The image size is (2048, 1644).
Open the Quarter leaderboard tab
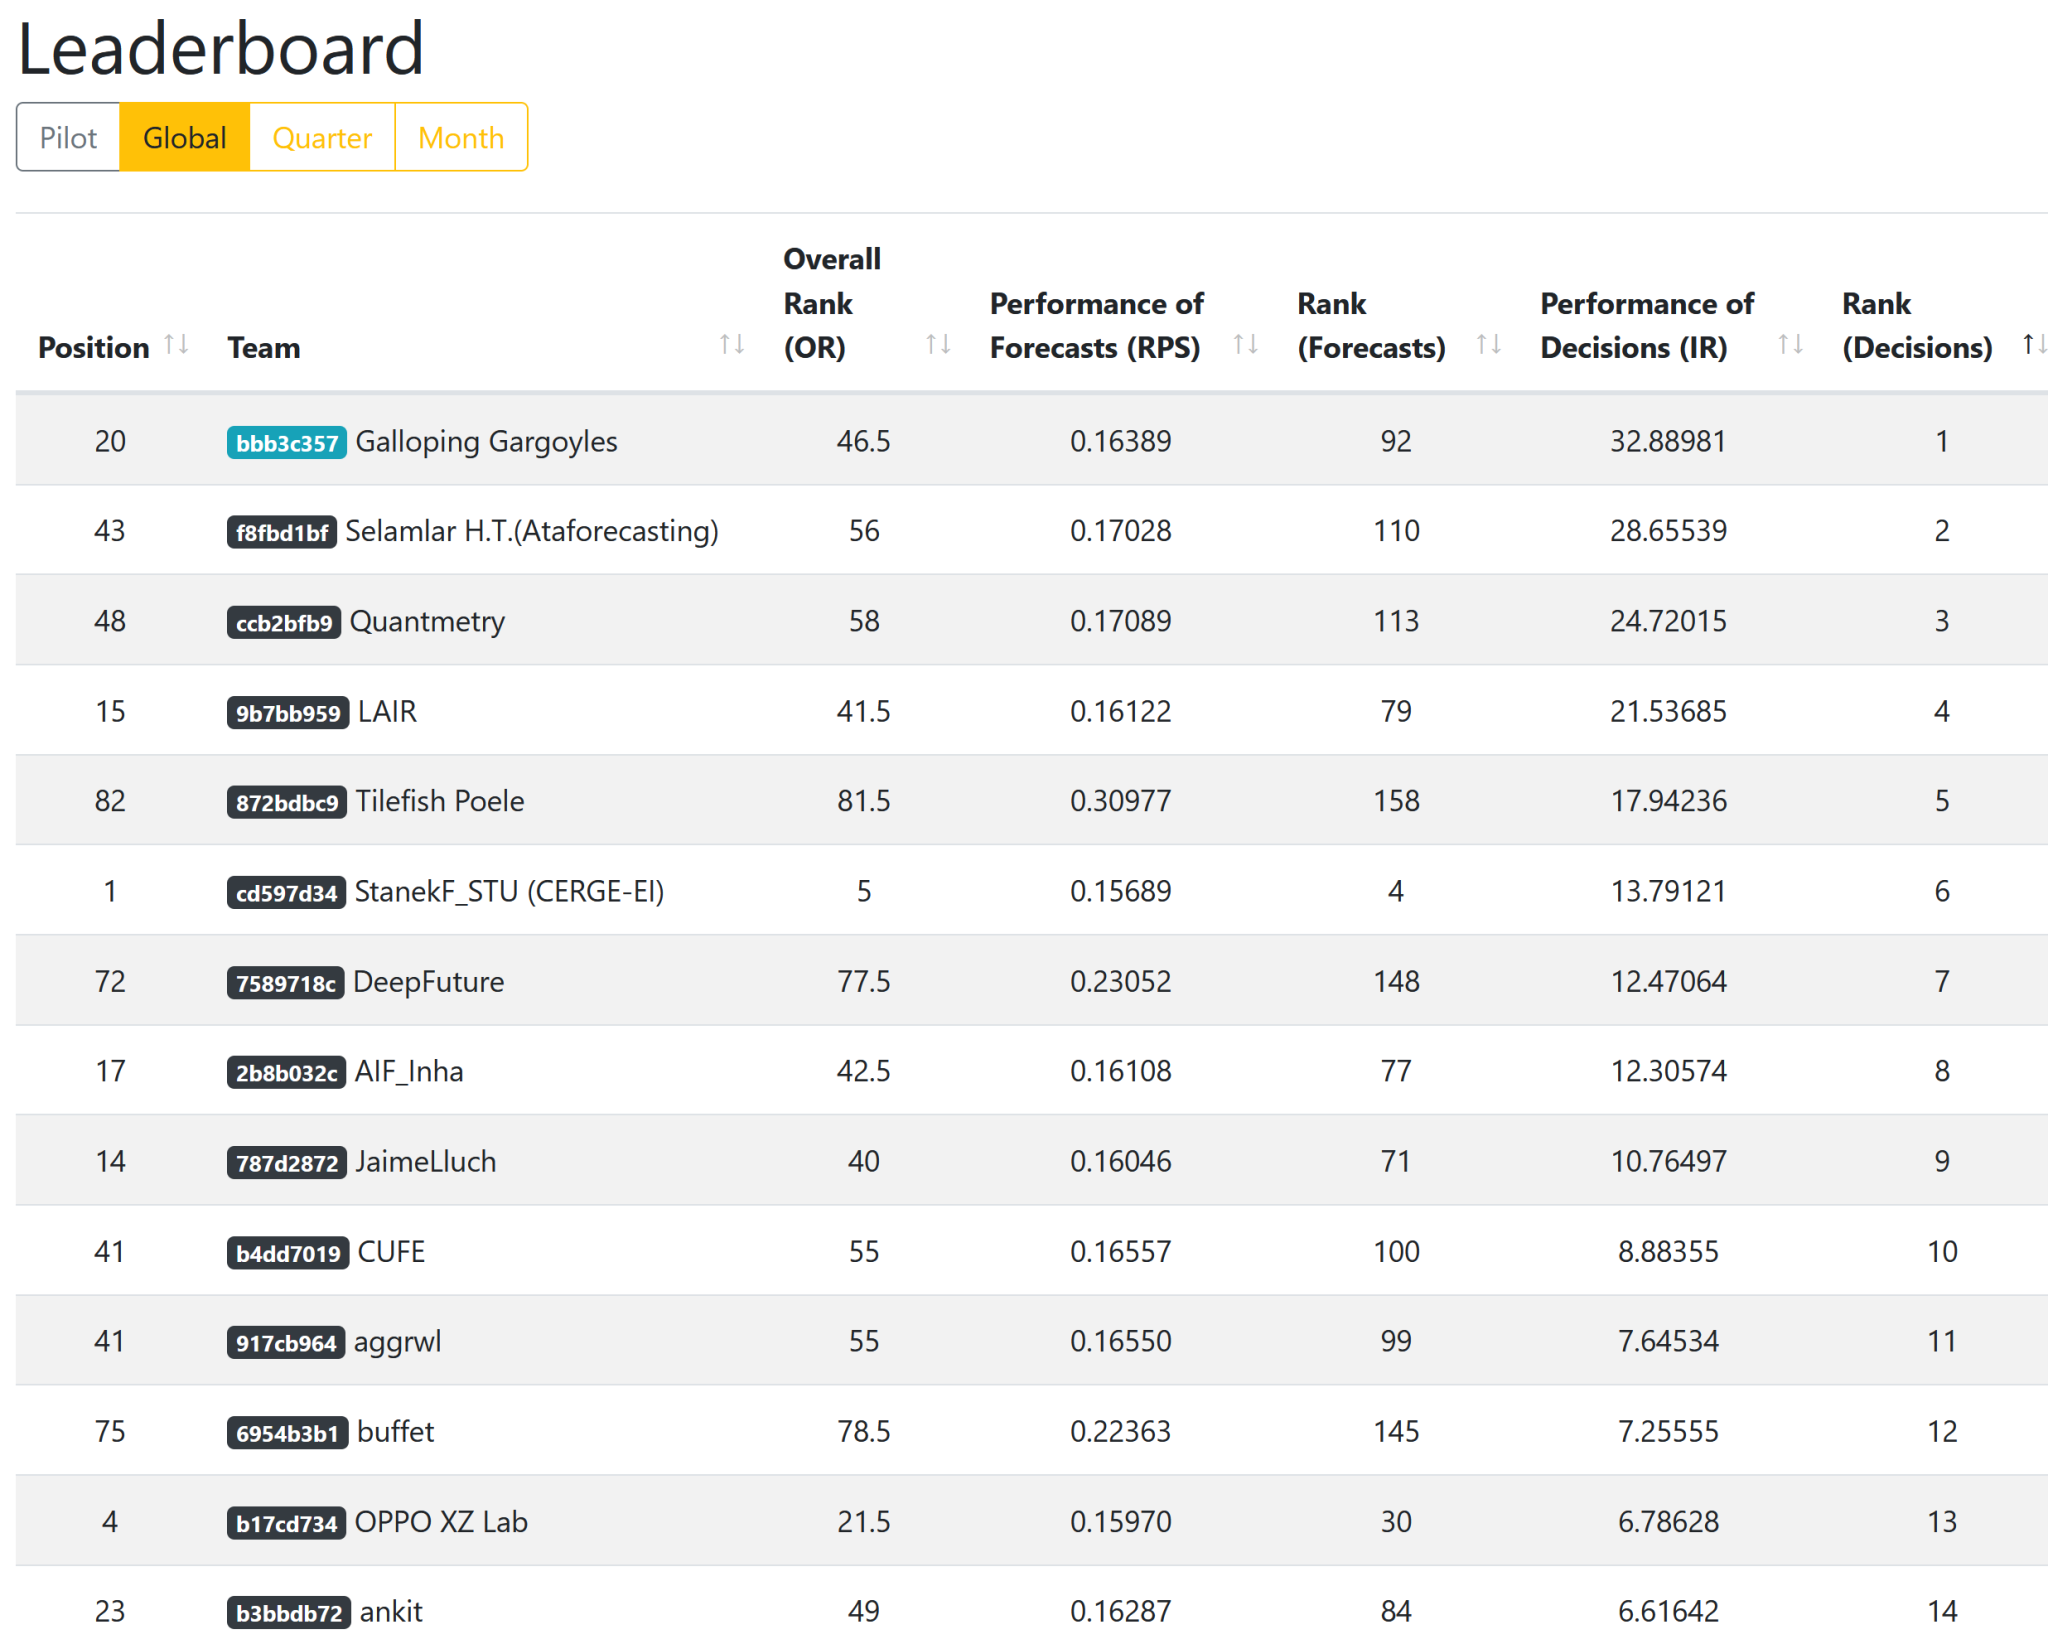click(x=322, y=137)
